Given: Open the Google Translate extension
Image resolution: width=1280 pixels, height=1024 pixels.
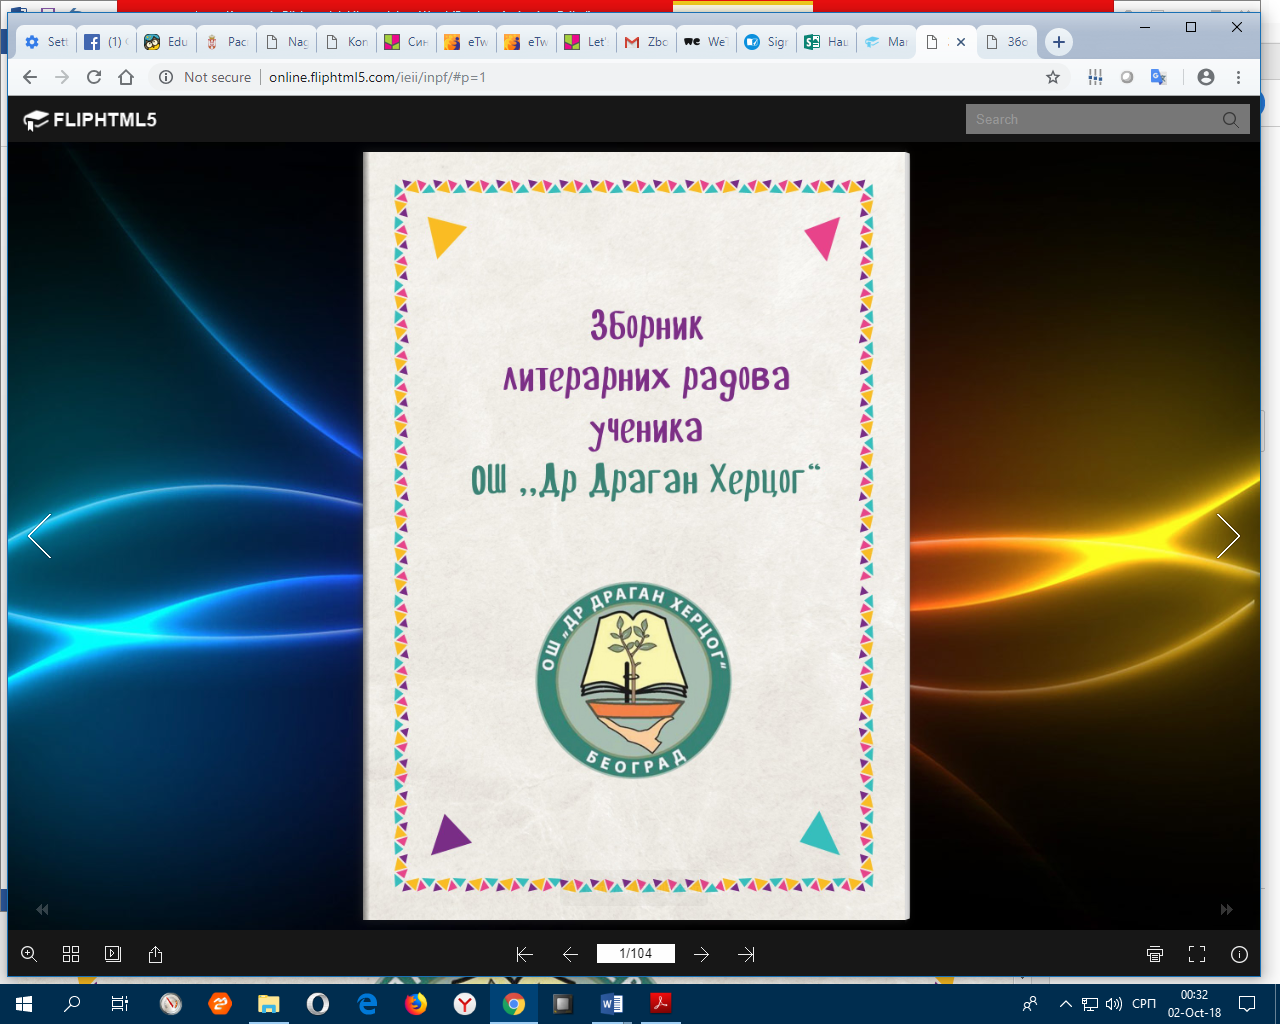Looking at the screenshot, I should click(x=1159, y=77).
